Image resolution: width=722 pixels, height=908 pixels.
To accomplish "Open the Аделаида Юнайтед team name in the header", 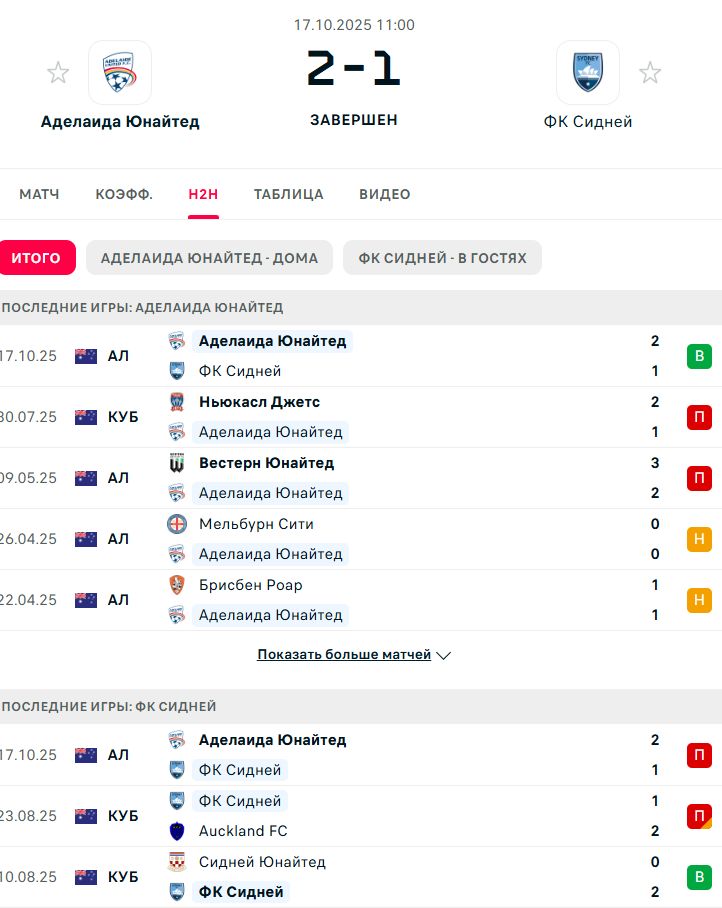I will 120,122.
